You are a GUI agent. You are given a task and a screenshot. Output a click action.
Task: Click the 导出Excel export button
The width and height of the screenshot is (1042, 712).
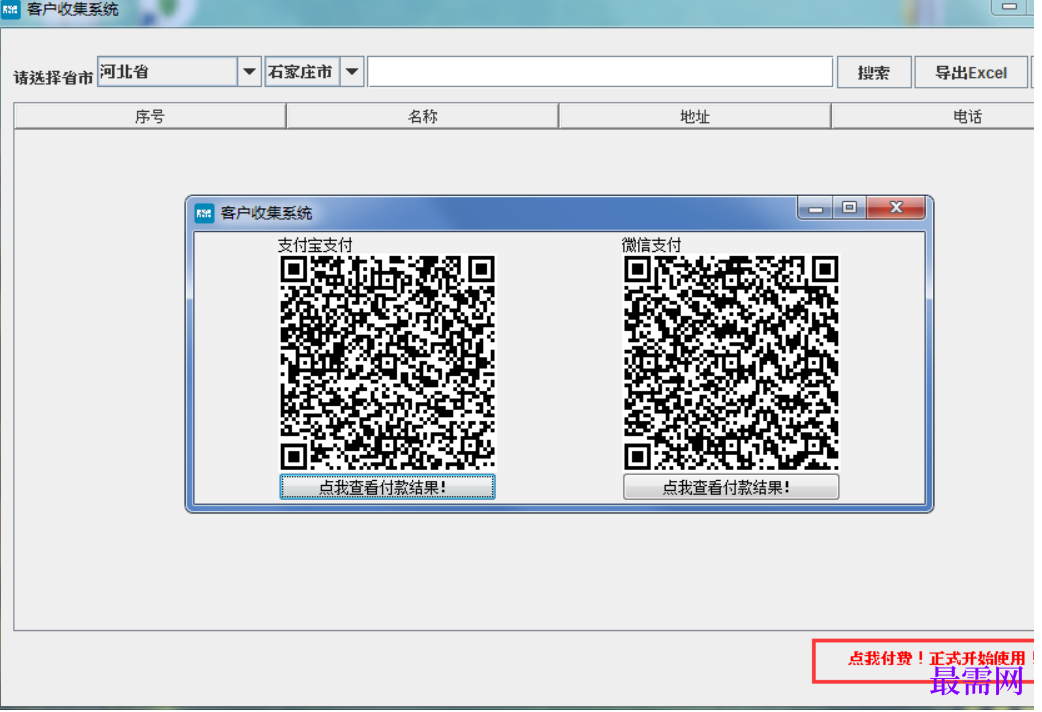point(971,72)
